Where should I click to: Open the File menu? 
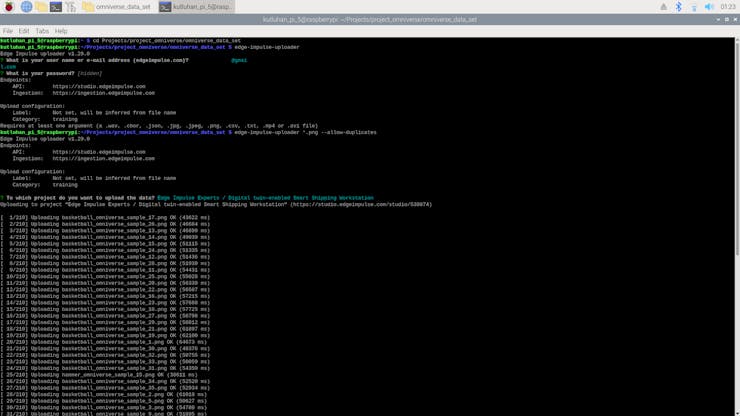8,31
